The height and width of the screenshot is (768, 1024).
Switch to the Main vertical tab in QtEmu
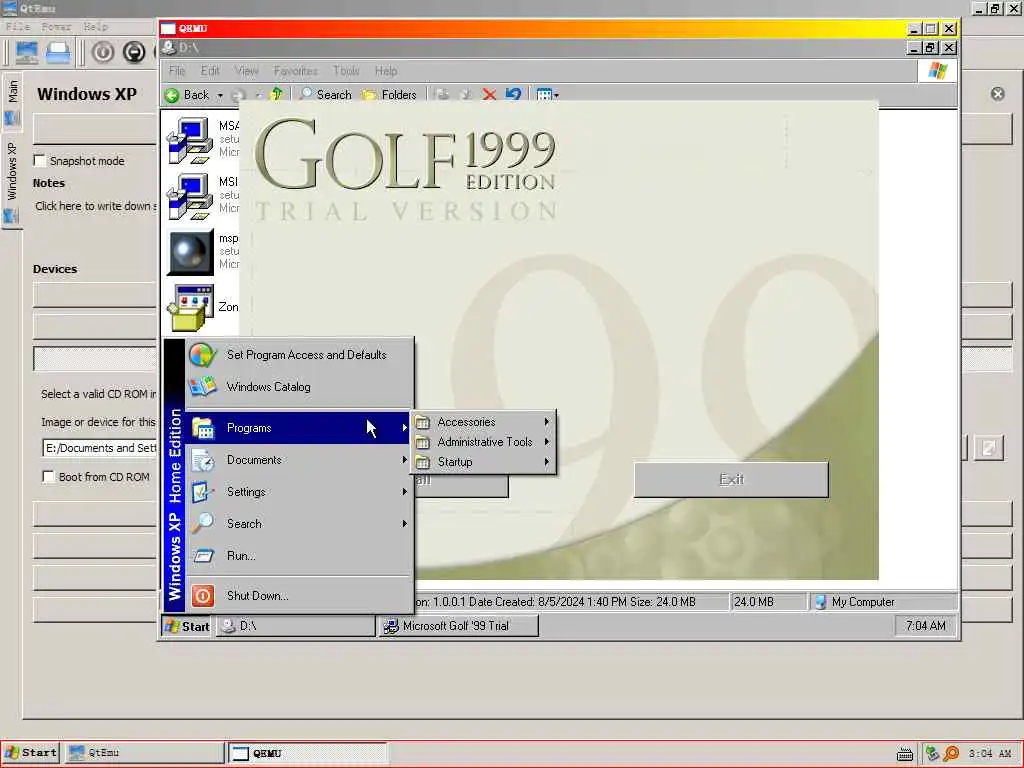coord(12,102)
